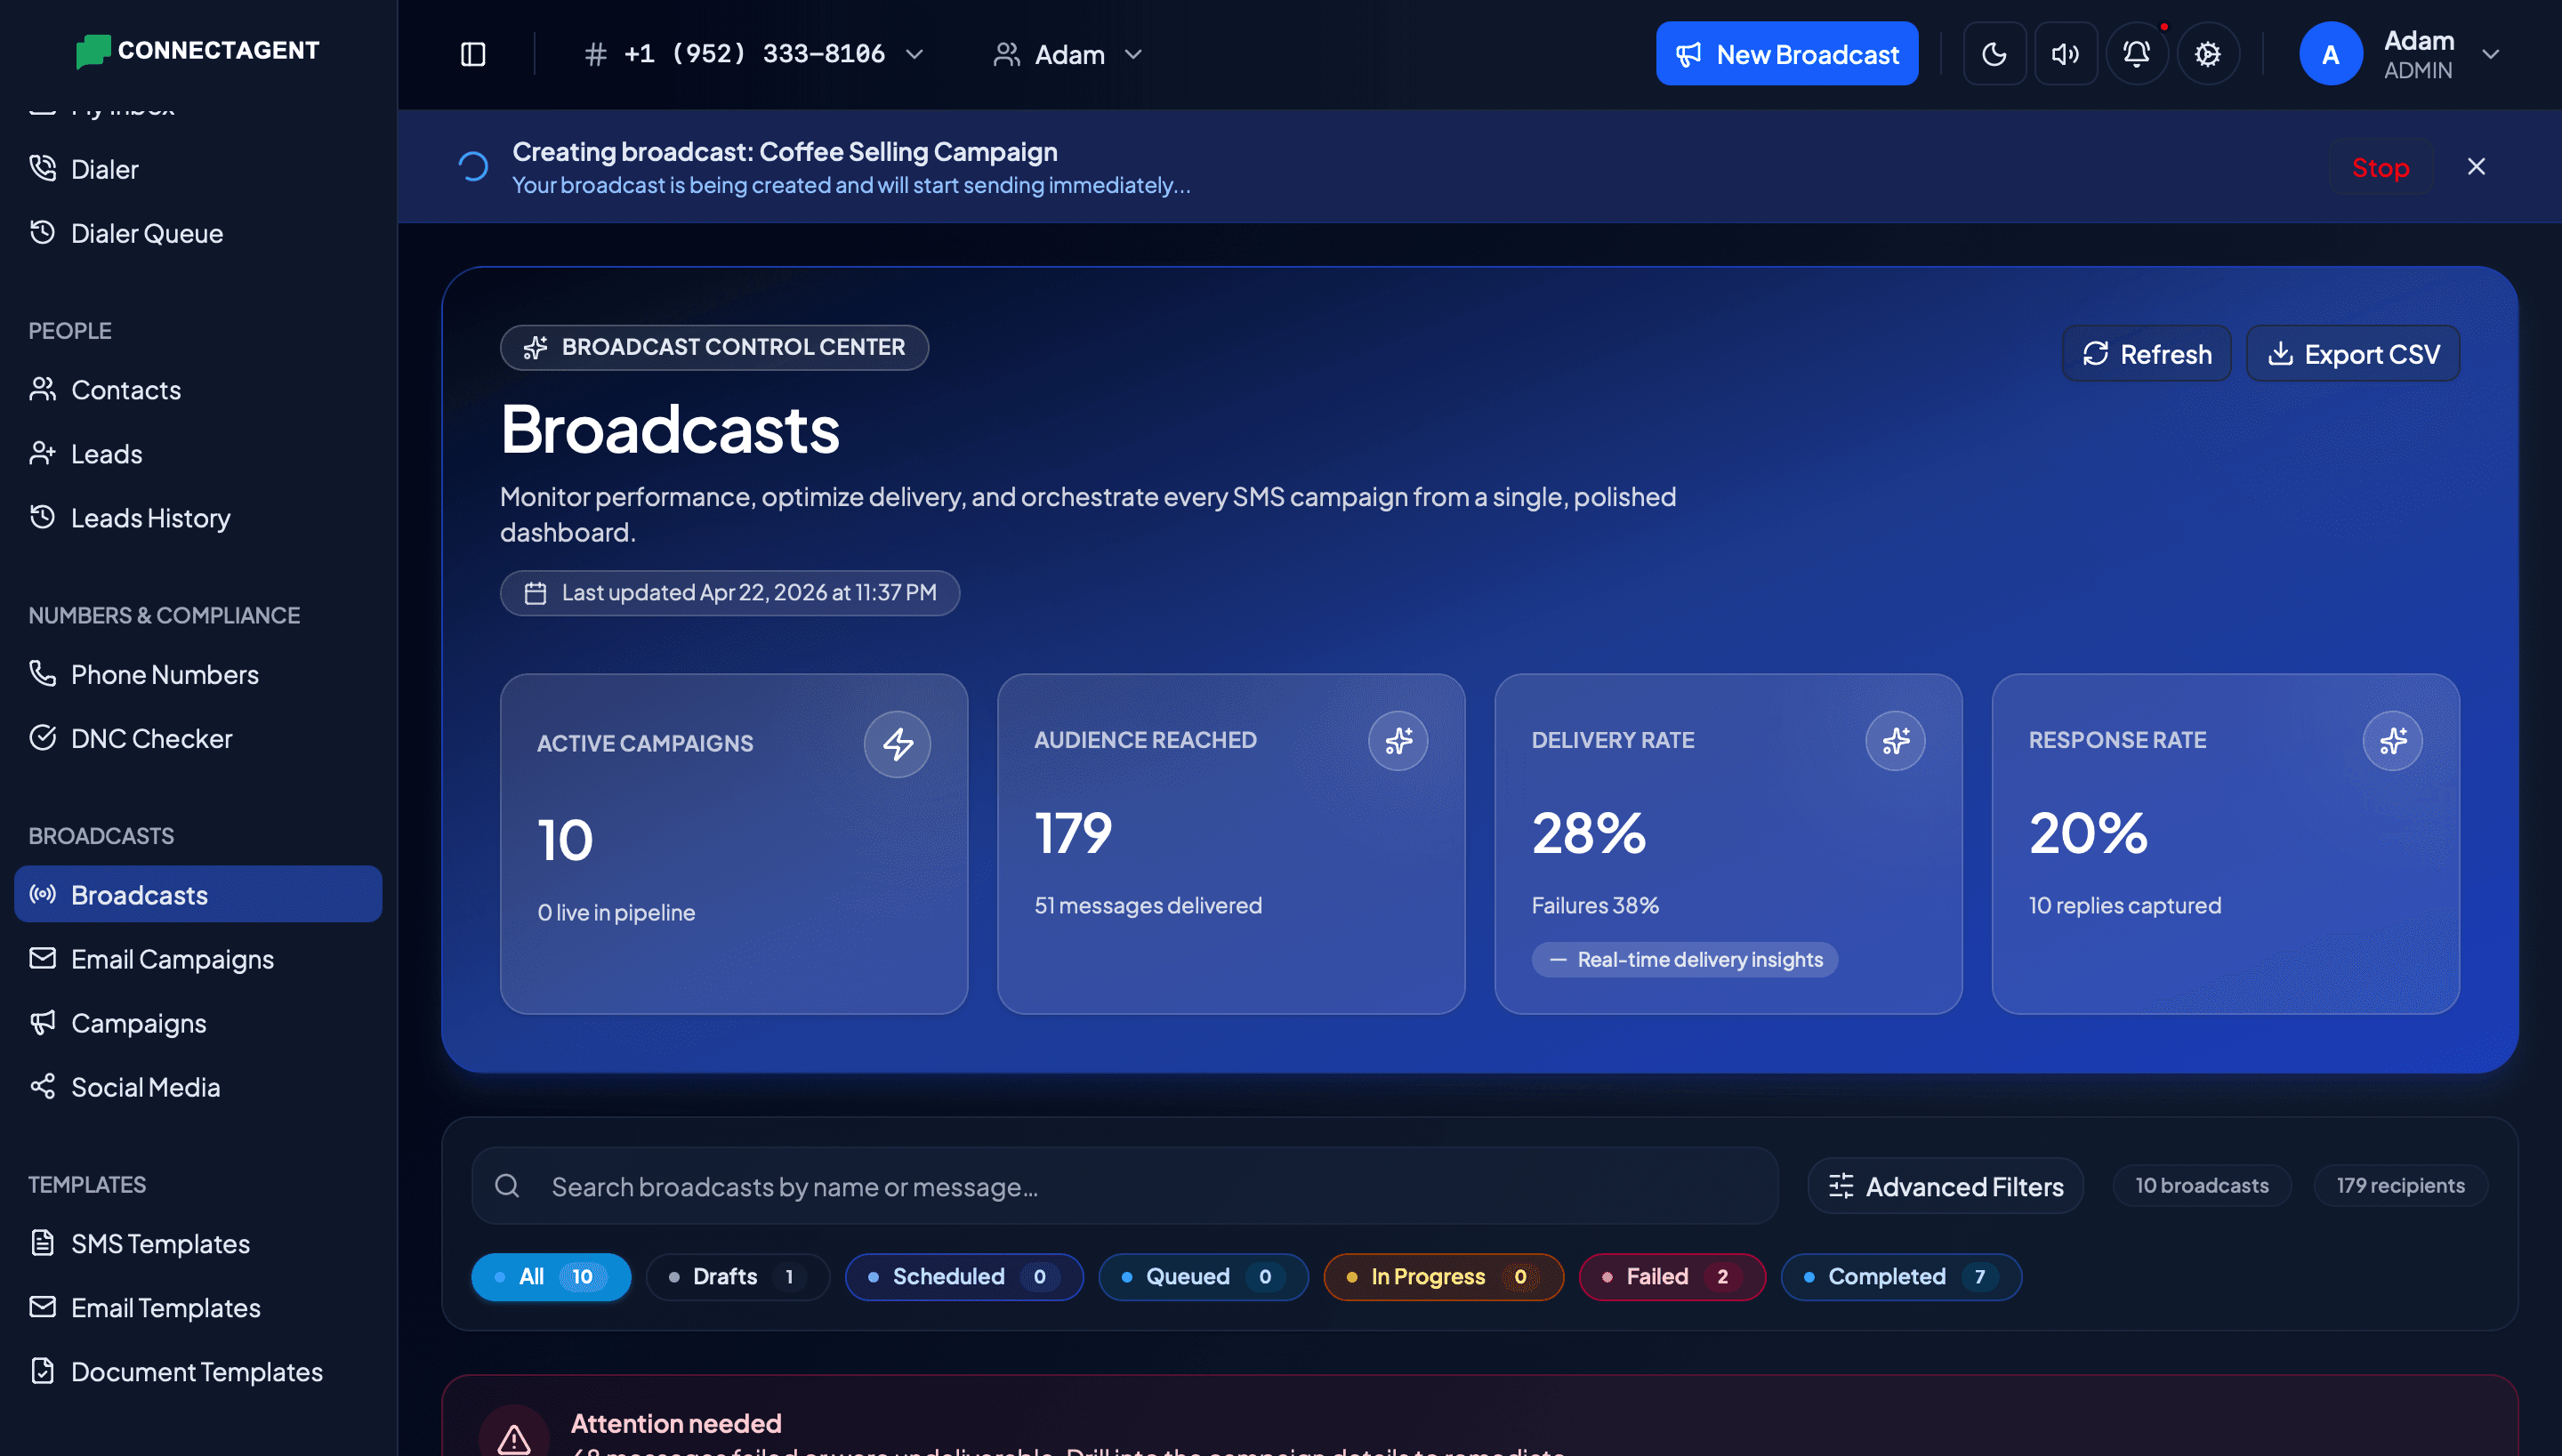Stop the Coffee Selling Campaign broadcast creation

coord(2380,167)
